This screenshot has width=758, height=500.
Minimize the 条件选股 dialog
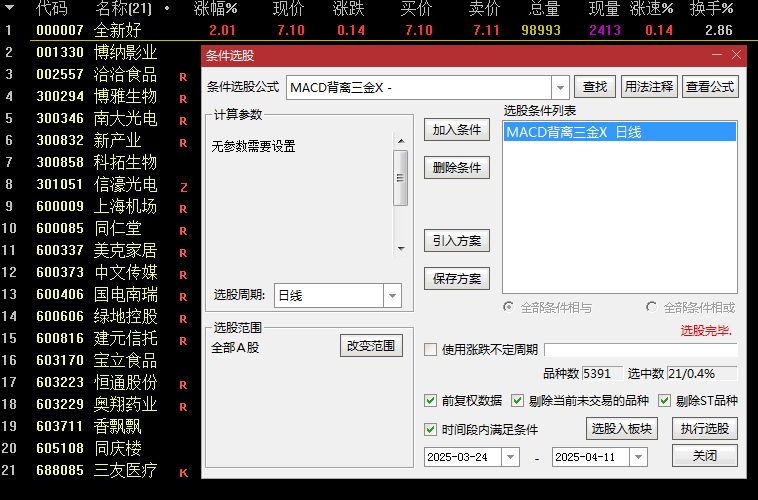(x=717, y=55)
